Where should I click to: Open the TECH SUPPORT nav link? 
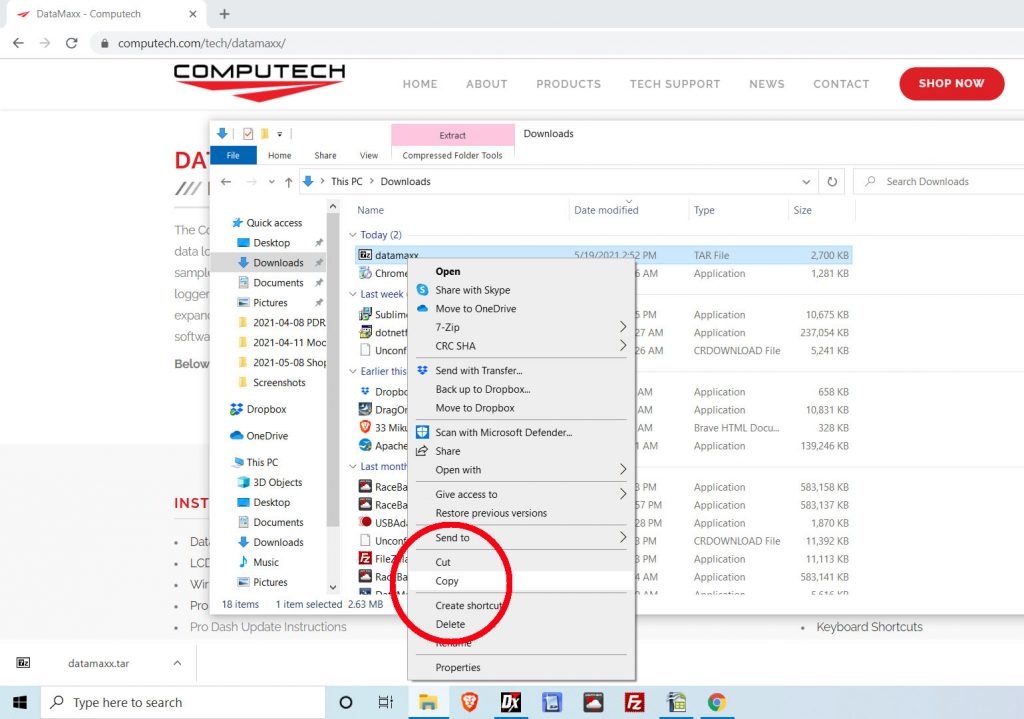tap(675, 84)
